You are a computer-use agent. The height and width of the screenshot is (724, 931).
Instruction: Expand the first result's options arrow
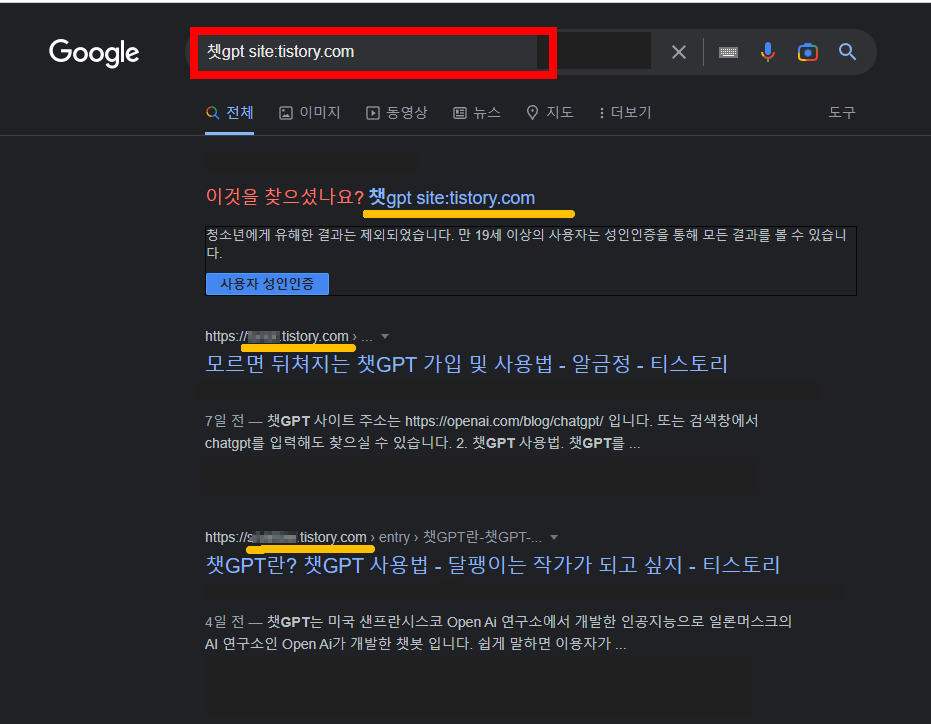pyautogui.click(x=385, y=336)
